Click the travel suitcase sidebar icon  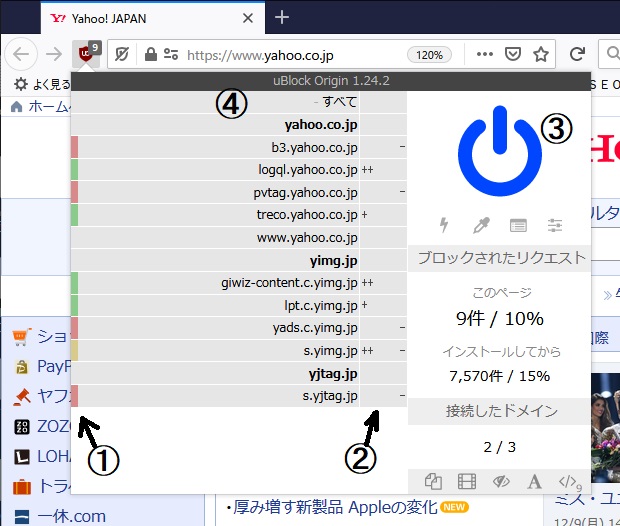coord(22,487)
